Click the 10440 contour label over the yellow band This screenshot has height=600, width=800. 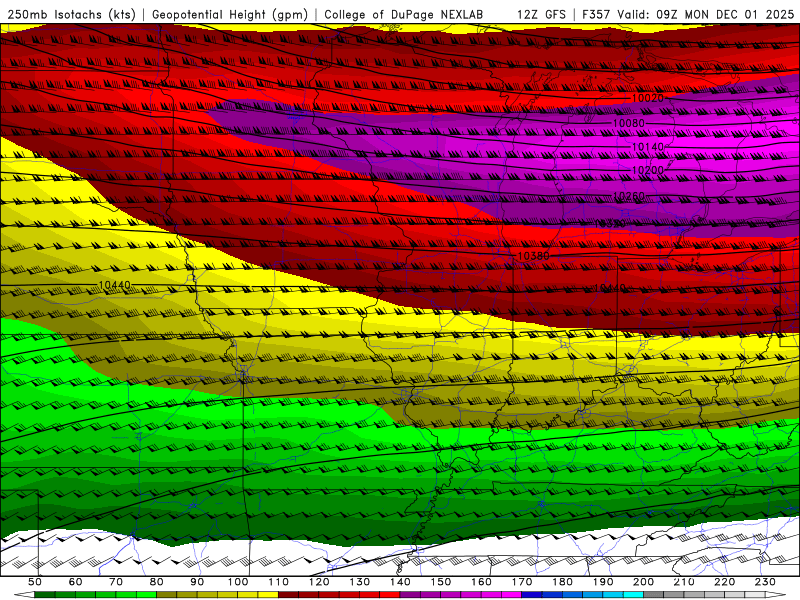tap(114, 285)
